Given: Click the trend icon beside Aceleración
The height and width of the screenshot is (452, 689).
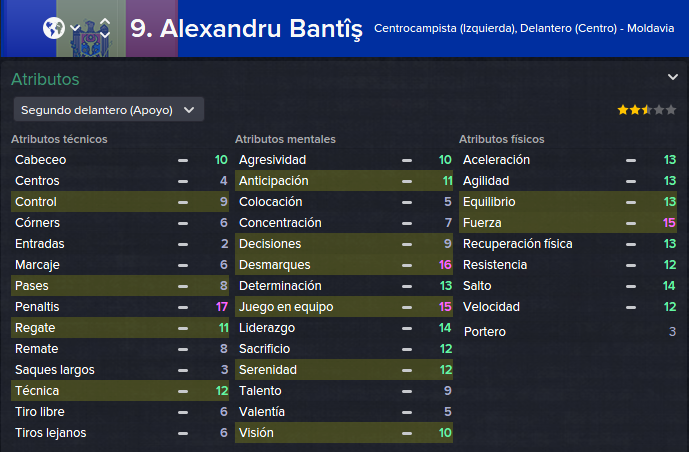Looking at the screenshot, I should pyautogui.click(x=631, y=160).
